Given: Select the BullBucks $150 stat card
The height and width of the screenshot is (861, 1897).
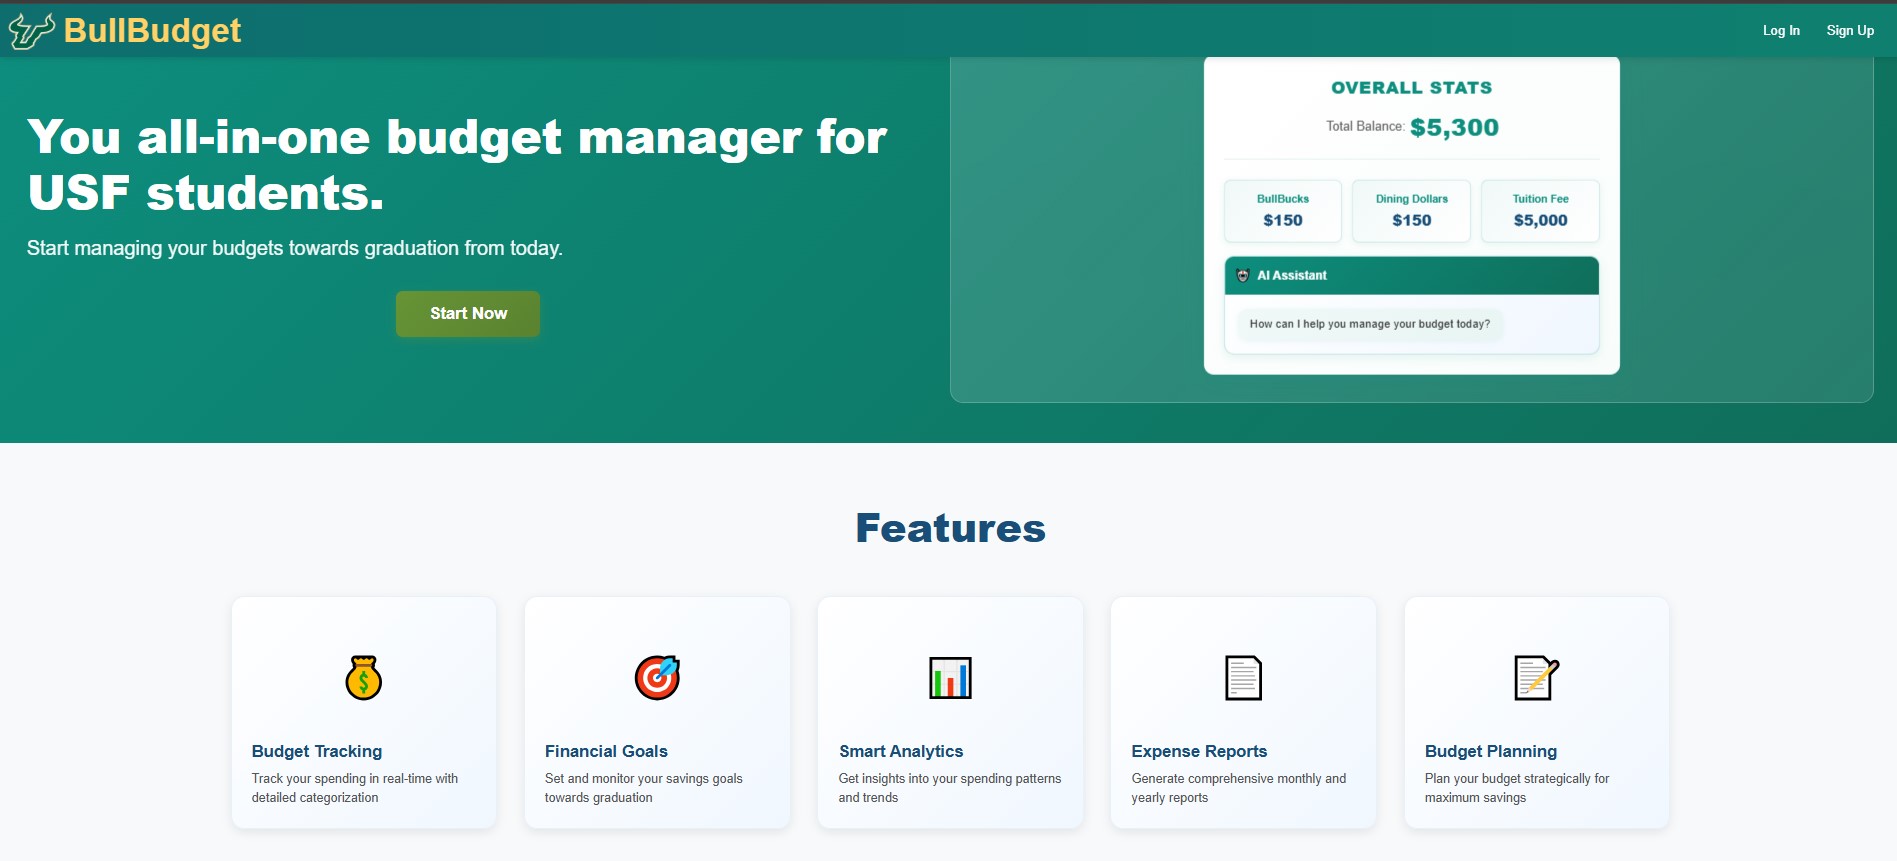Looking at the screenshot, I should (x=1283, y=211).
